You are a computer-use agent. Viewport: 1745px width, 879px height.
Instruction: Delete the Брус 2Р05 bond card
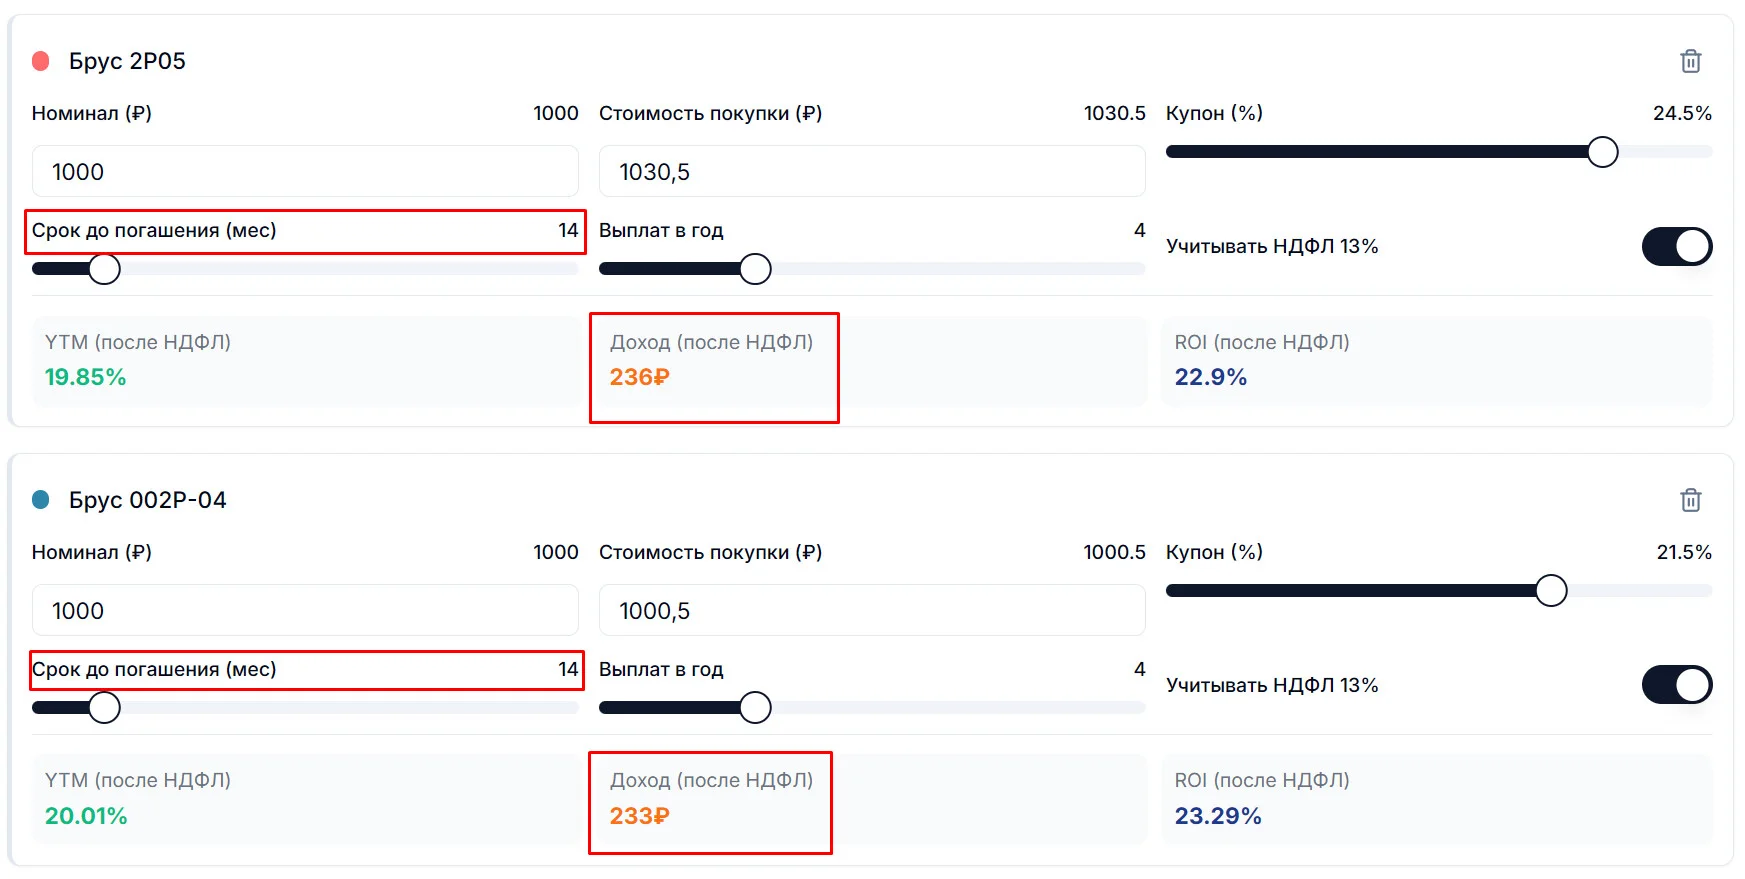pos(1690,61)
